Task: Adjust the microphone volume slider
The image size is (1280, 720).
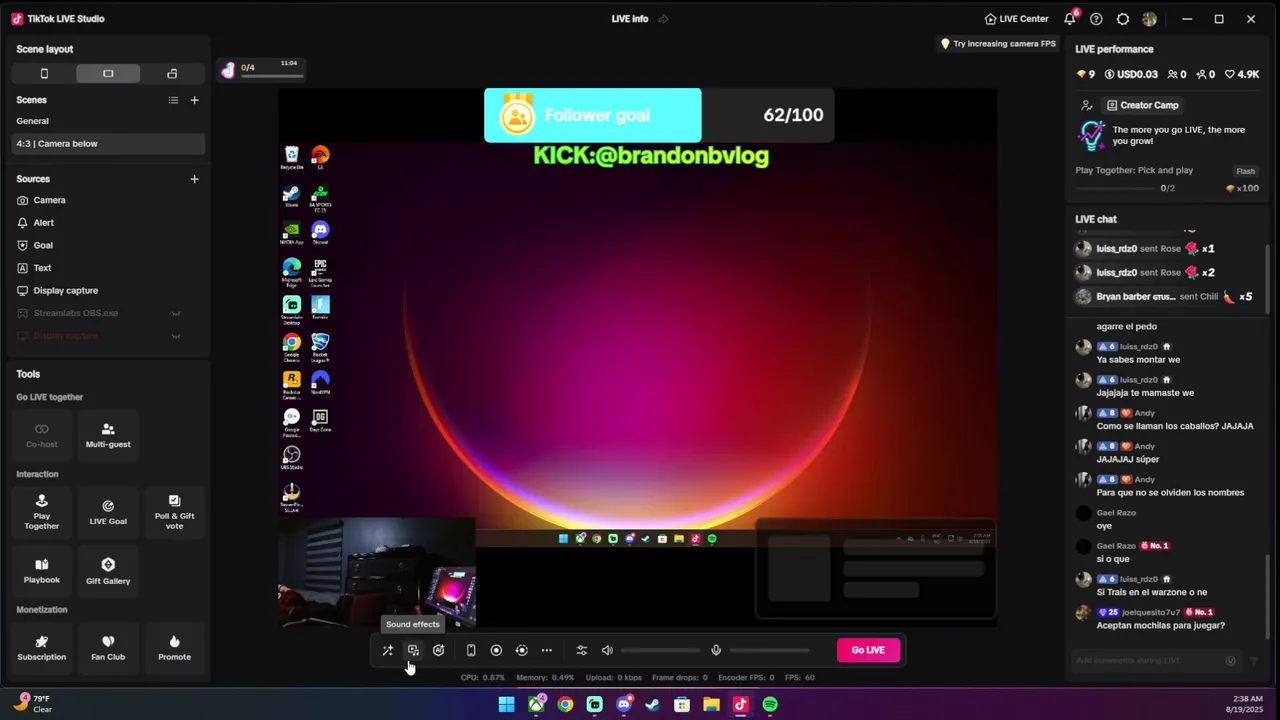Action: [769, 650]
